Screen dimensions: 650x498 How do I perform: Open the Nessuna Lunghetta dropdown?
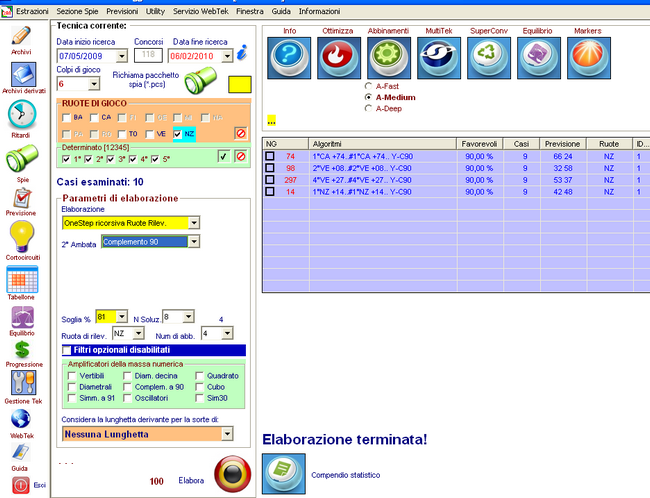pos(227,434)
